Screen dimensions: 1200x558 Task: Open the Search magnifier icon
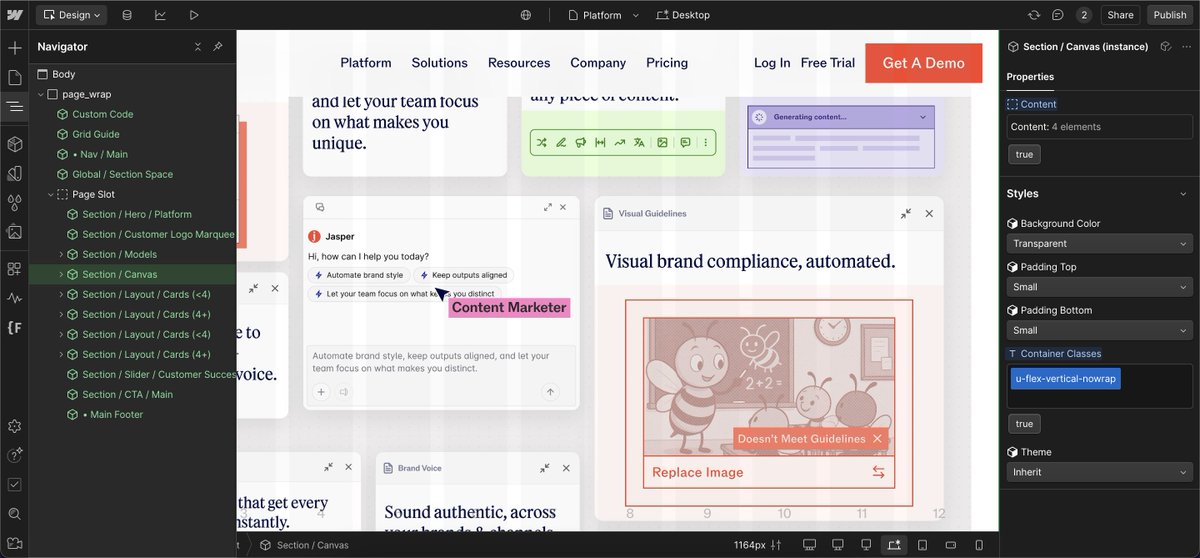[x=14, y=513]
